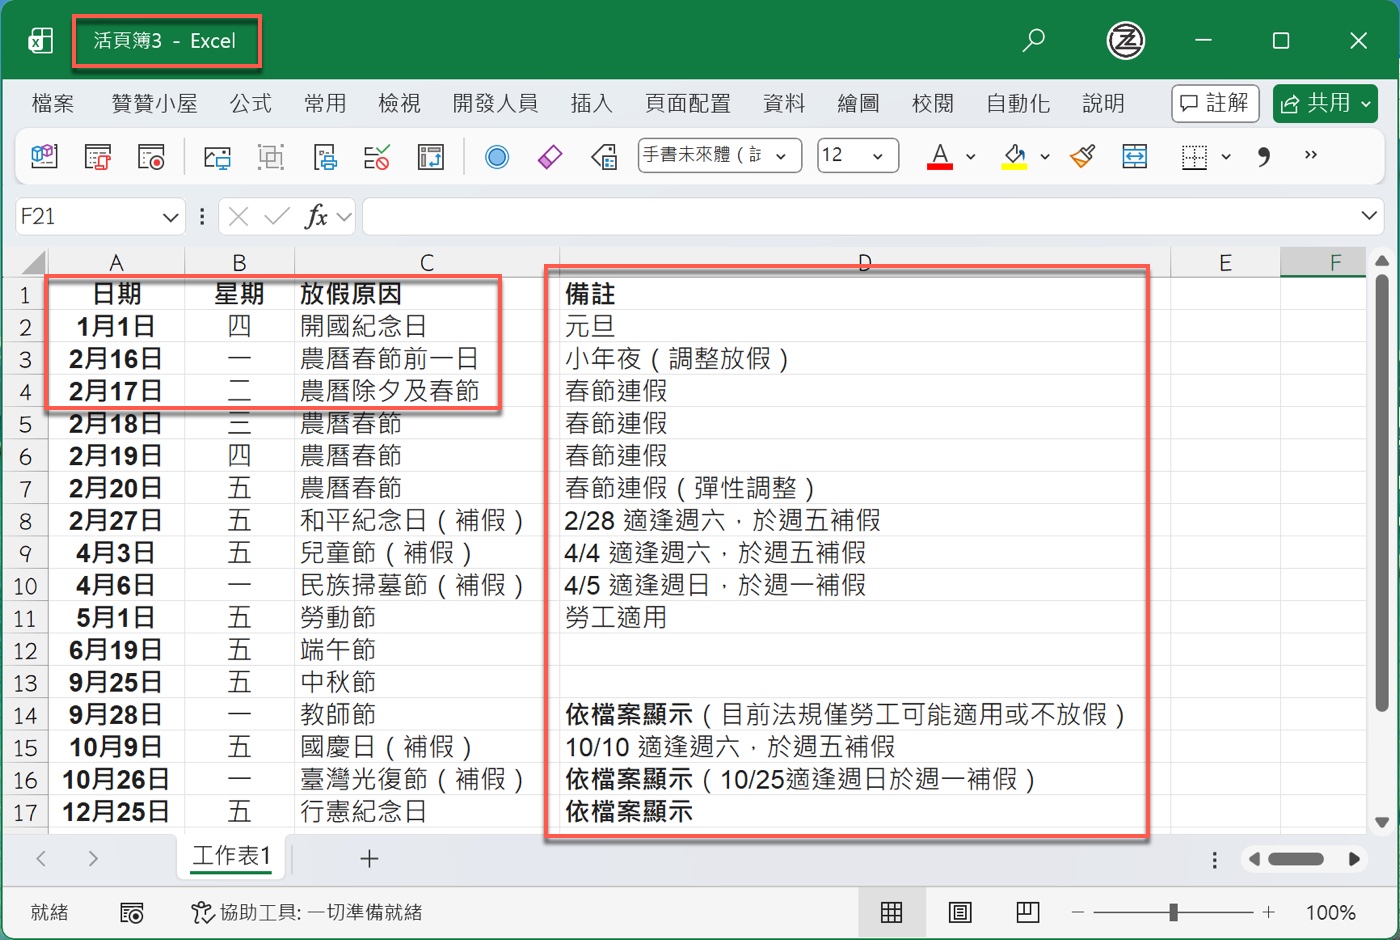The width and height of the screenshot is (1400, 940).
Task: Insert function using the fx icon
Action: click(316, 216)
